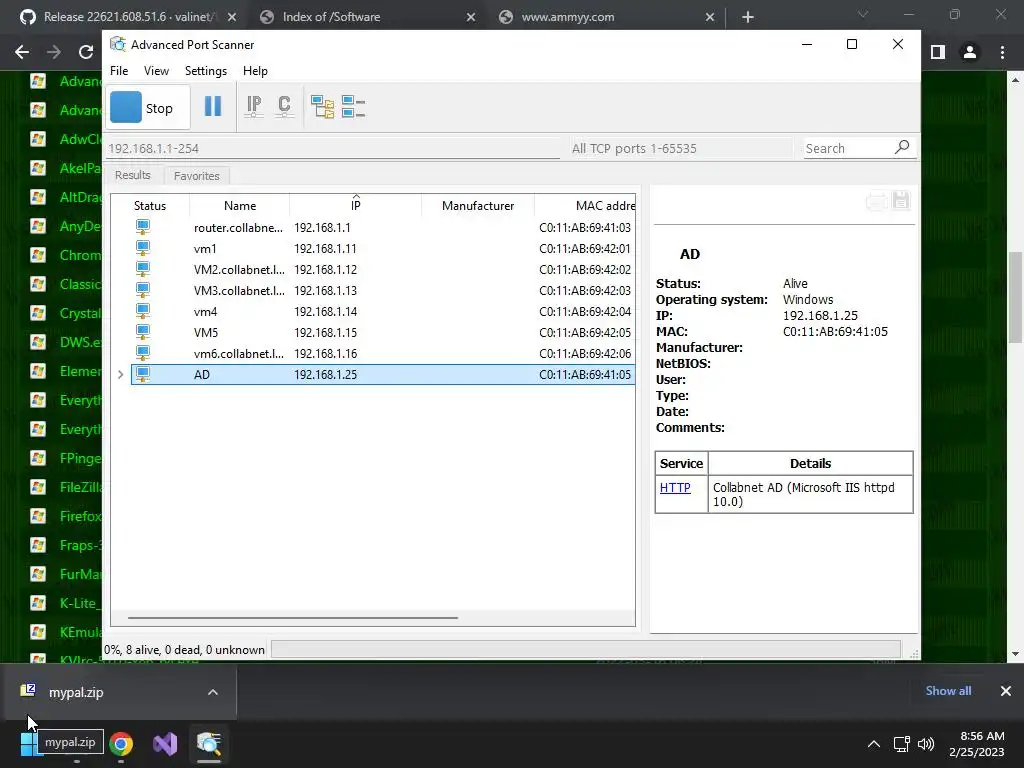Open the View menu

(156, 71)
